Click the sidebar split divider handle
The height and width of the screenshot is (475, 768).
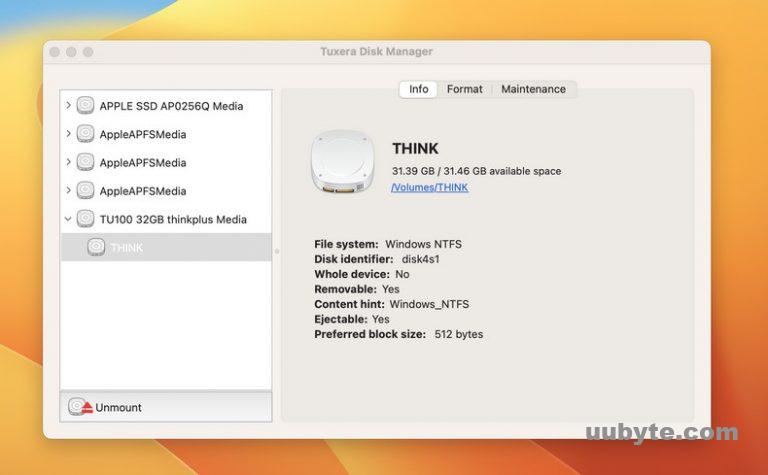277,251
